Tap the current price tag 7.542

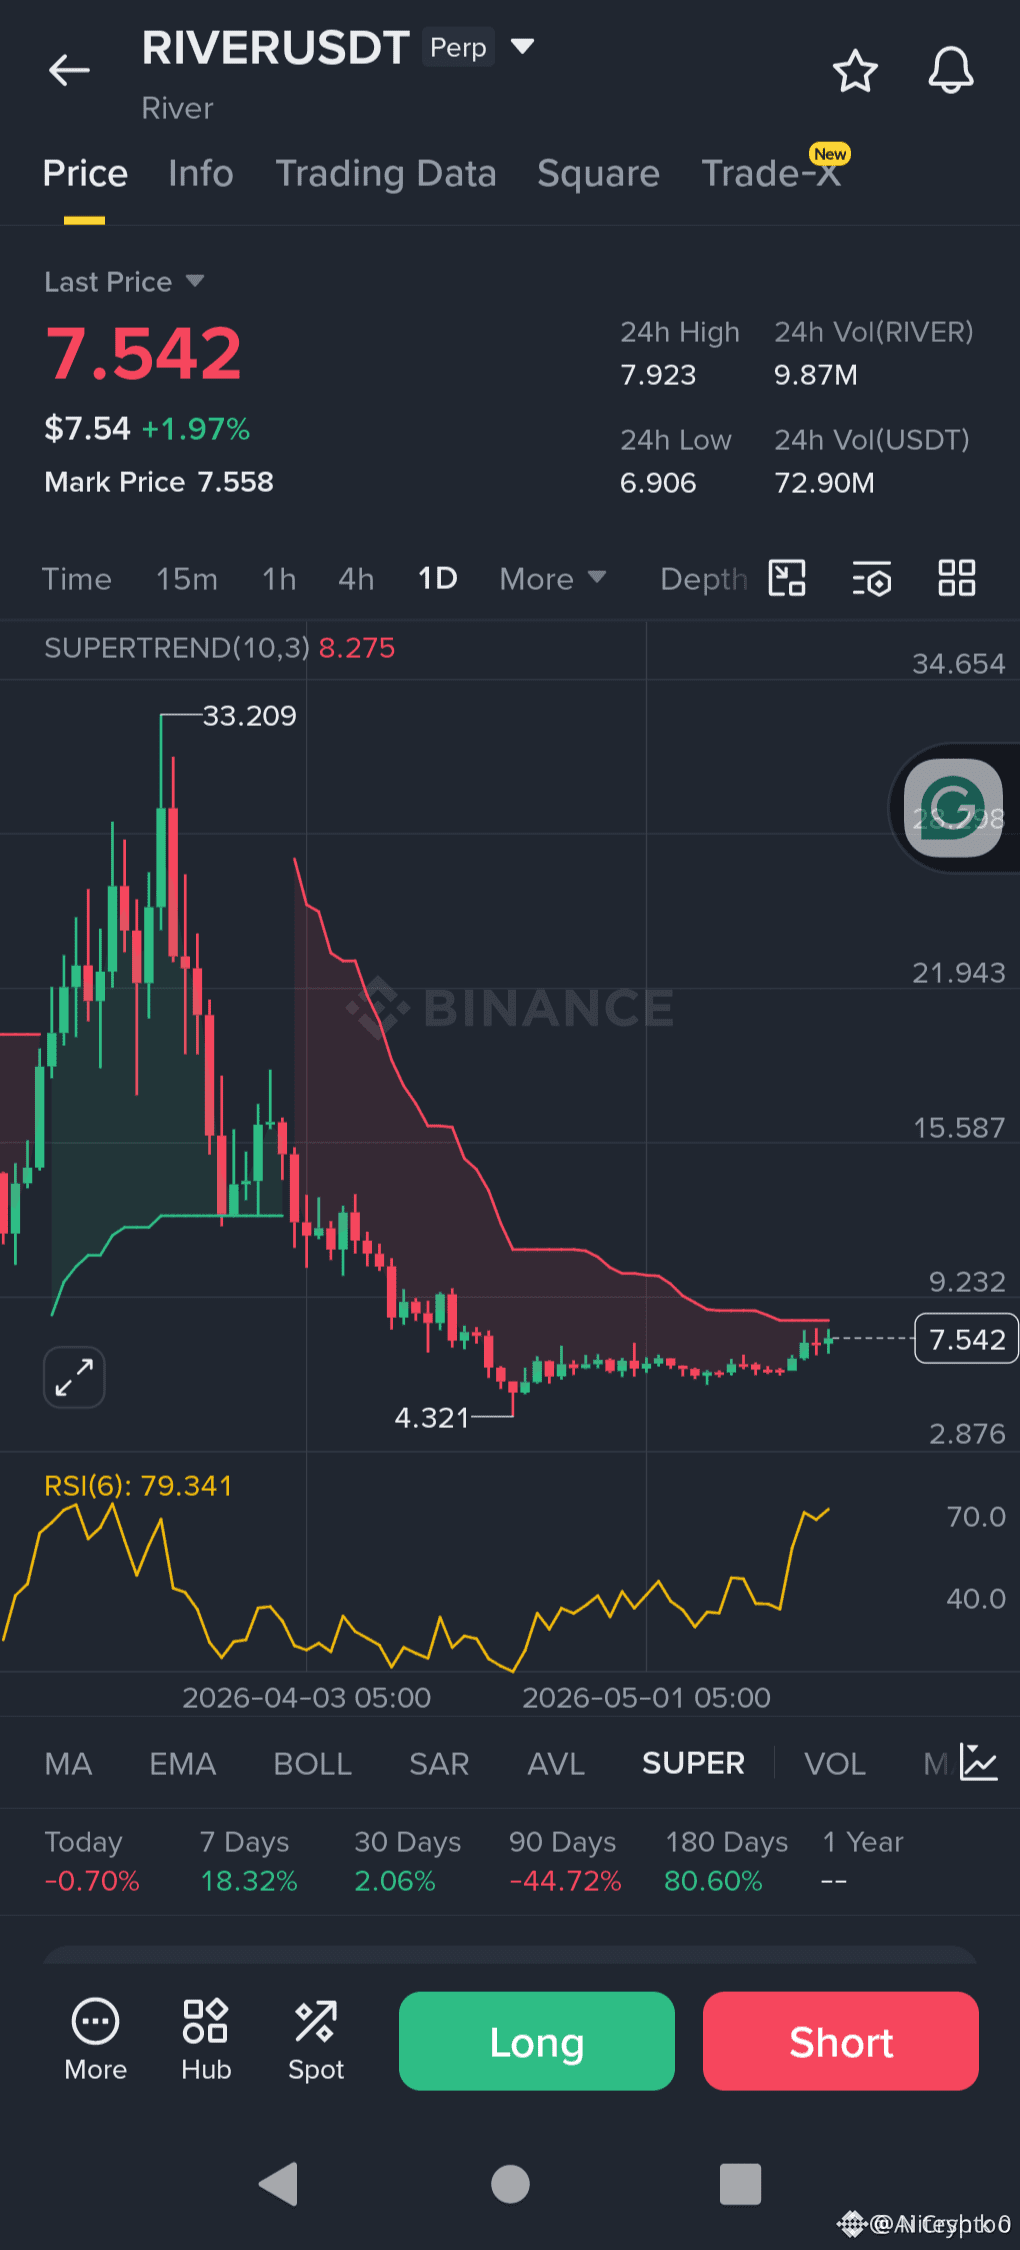click(966, 1339)
